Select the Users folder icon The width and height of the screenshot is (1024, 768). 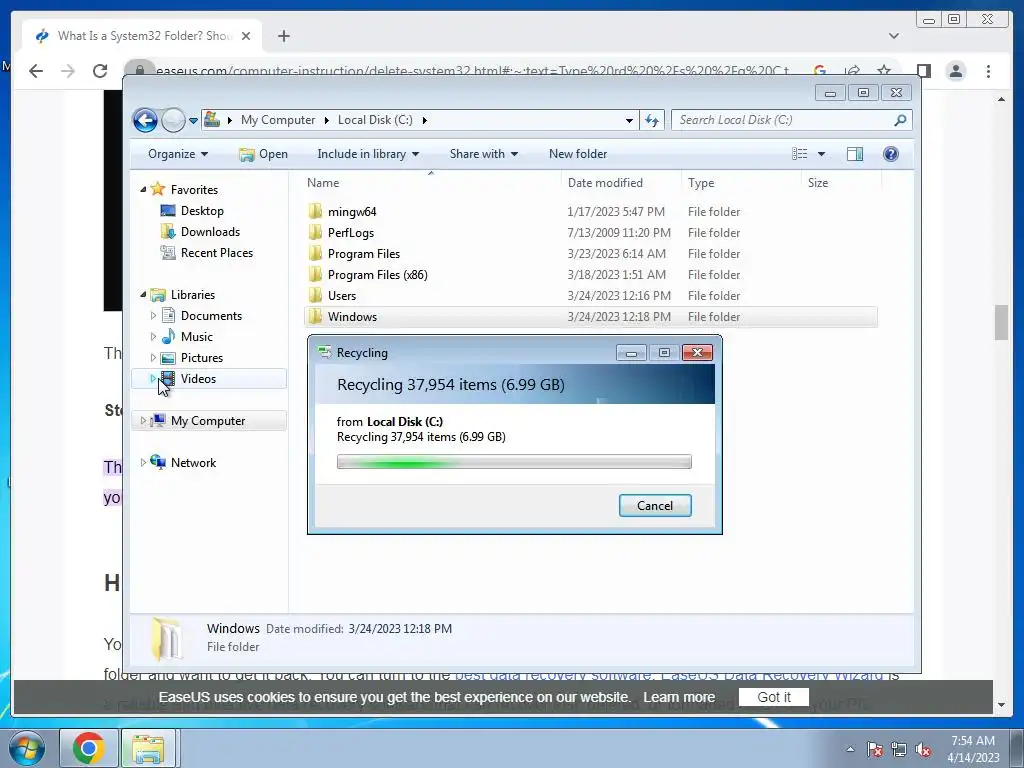[315, 295]
